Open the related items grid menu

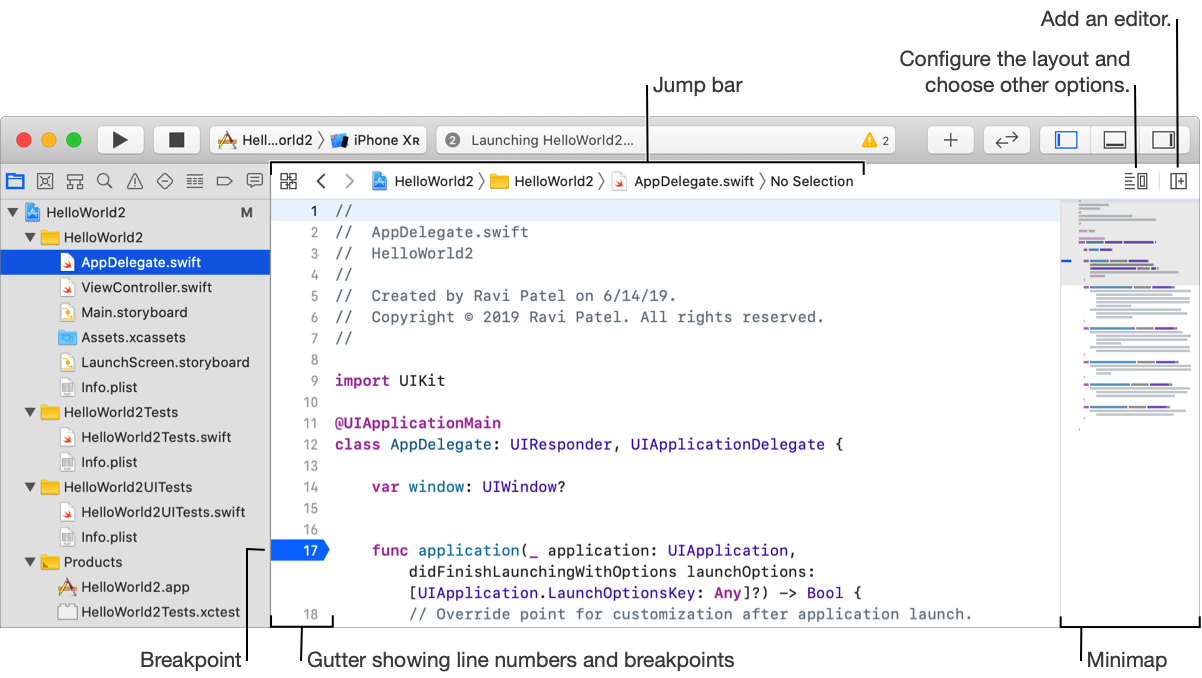[289, 181]
